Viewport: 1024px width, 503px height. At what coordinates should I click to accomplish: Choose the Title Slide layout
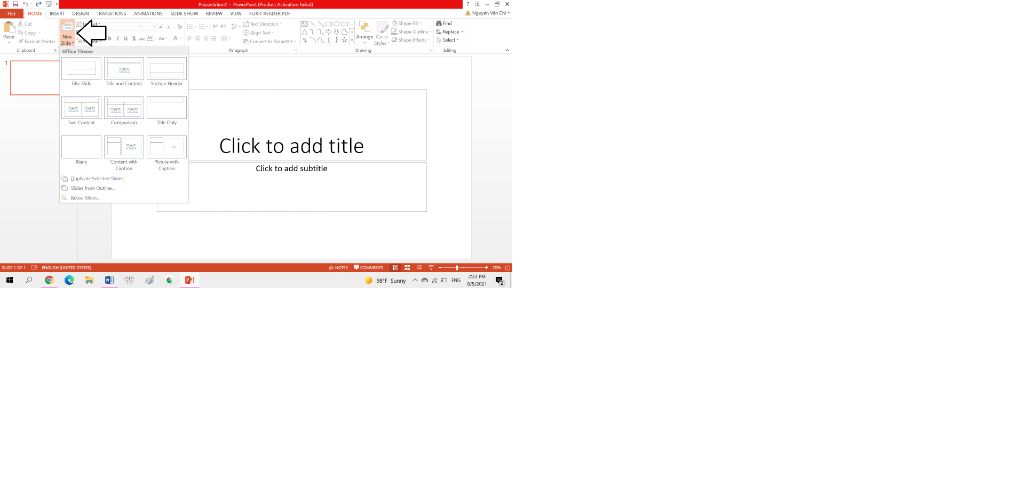point(82,72)
